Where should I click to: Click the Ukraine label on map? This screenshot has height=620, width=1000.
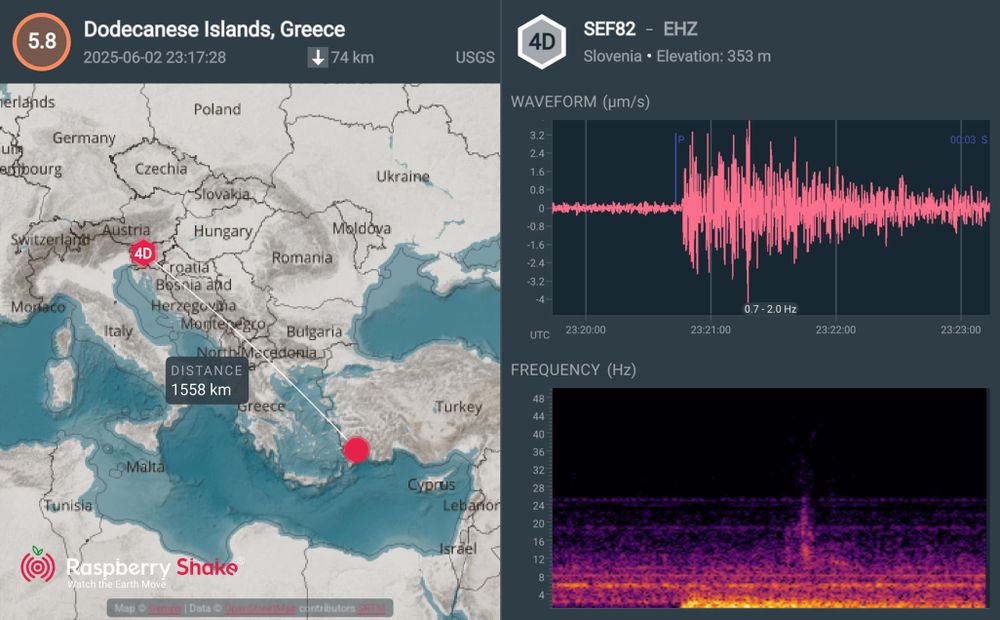[x=403, y=176]
